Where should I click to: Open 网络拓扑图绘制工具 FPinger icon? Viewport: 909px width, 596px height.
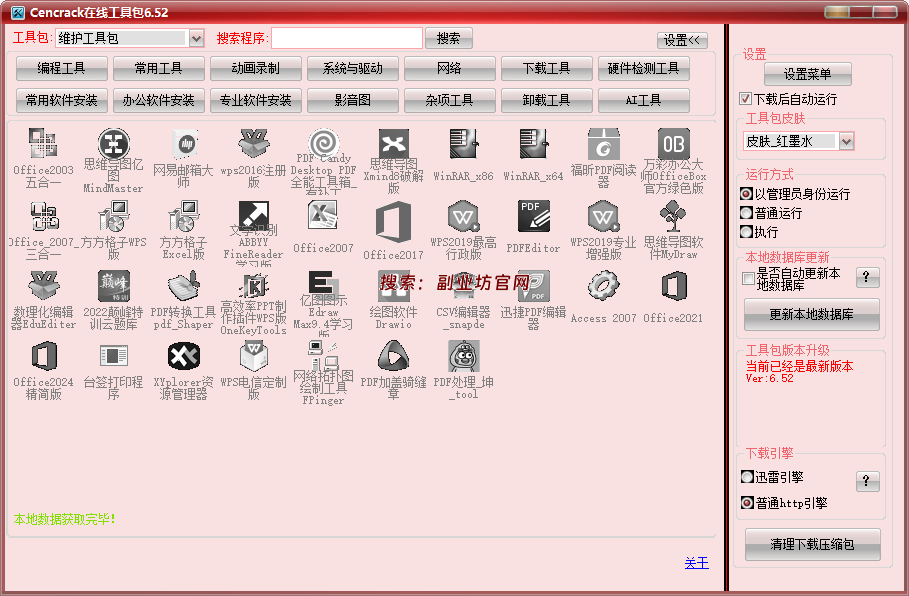(323, 355)
